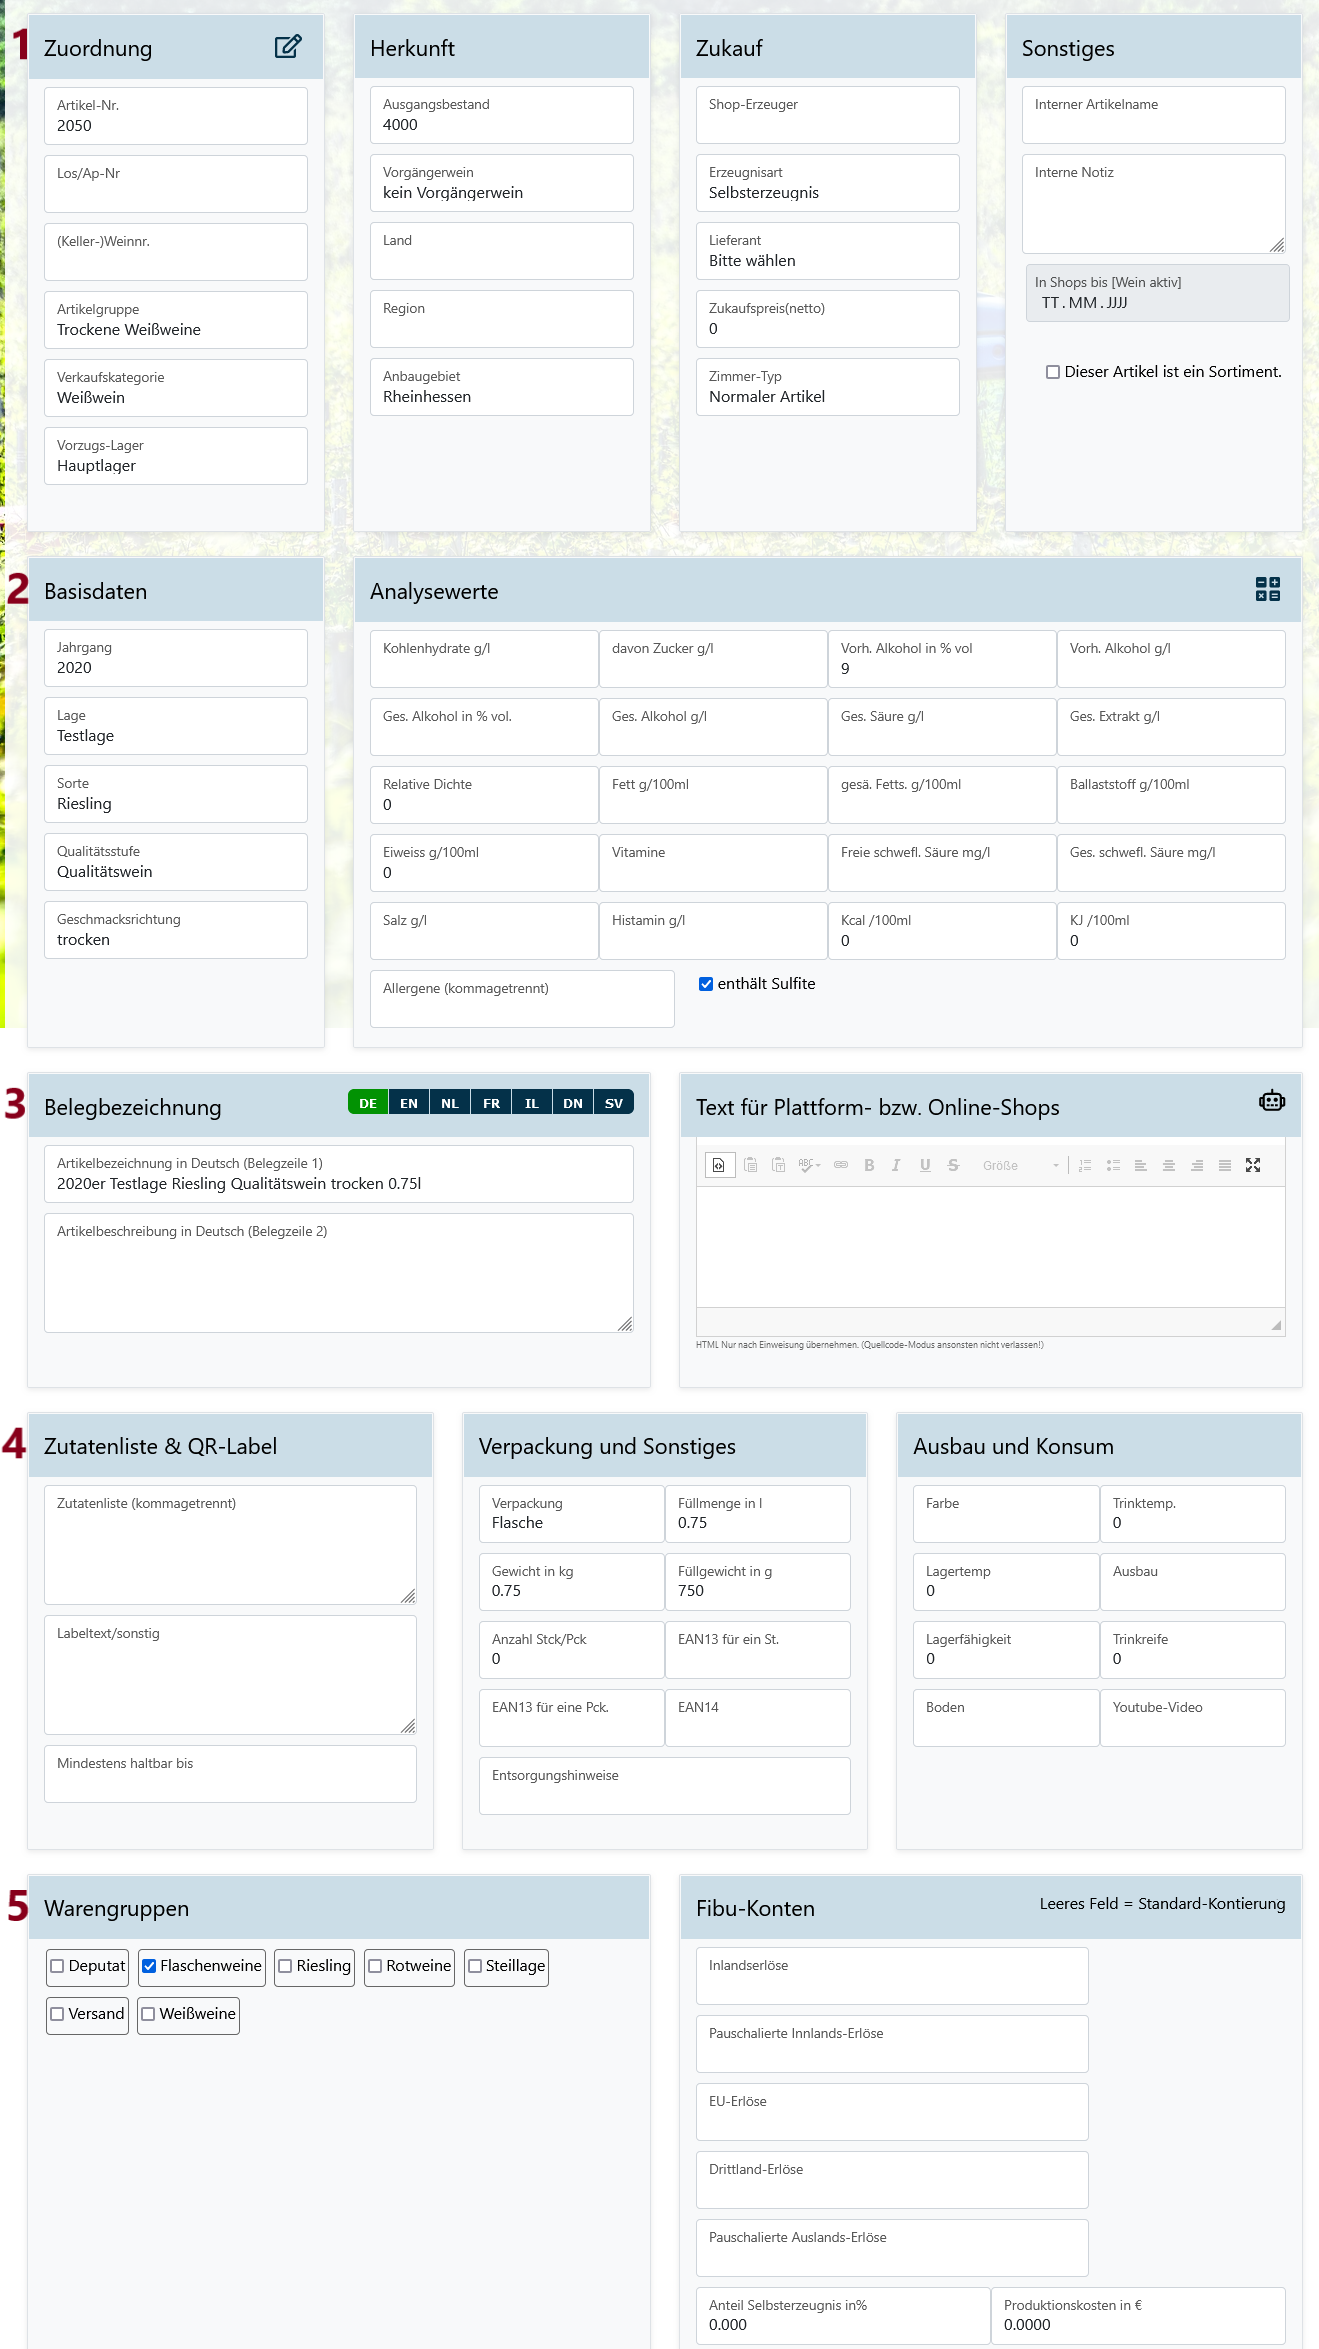
Task: Expand the Größe font size dropdown
Action: (1019, 1165)
